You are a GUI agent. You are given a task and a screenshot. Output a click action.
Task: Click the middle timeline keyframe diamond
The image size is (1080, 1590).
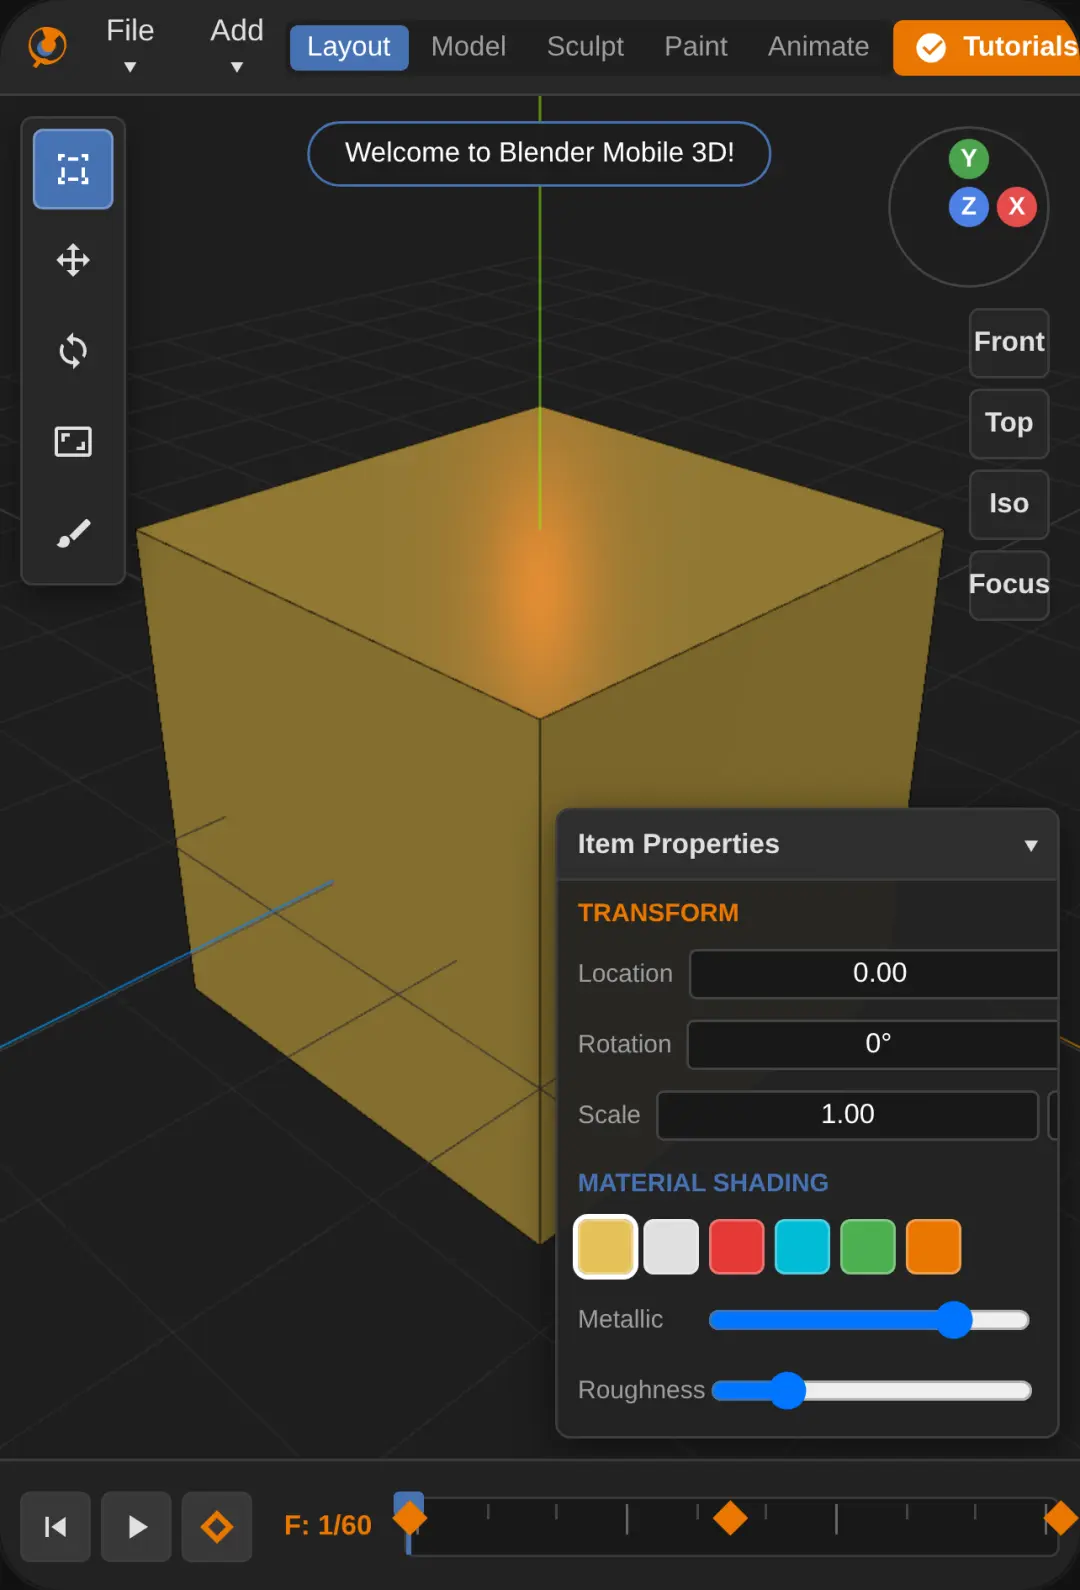(x=730, y=1518)
